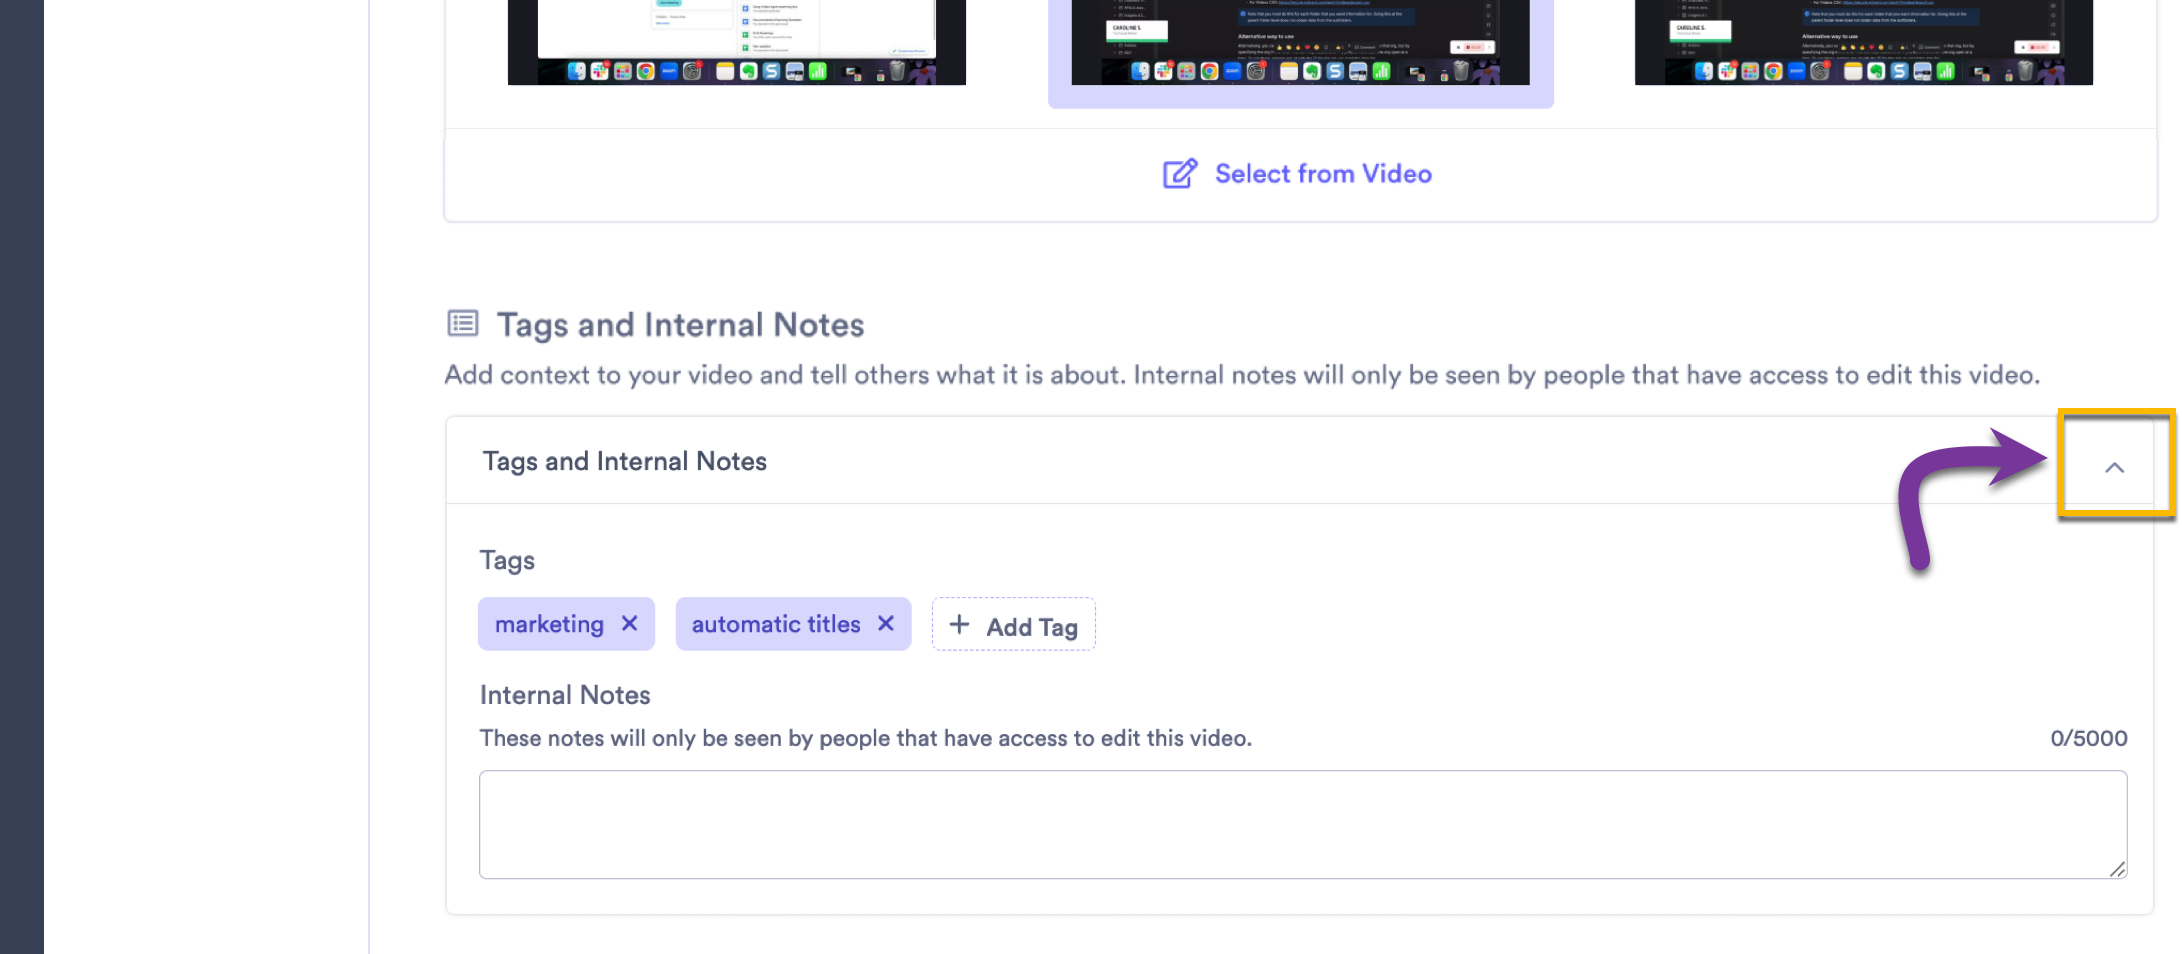Select the rightmost video thumbnail
Image resolution: width=2182 pixels, height=954 pixels.
tap(1864, 42)
